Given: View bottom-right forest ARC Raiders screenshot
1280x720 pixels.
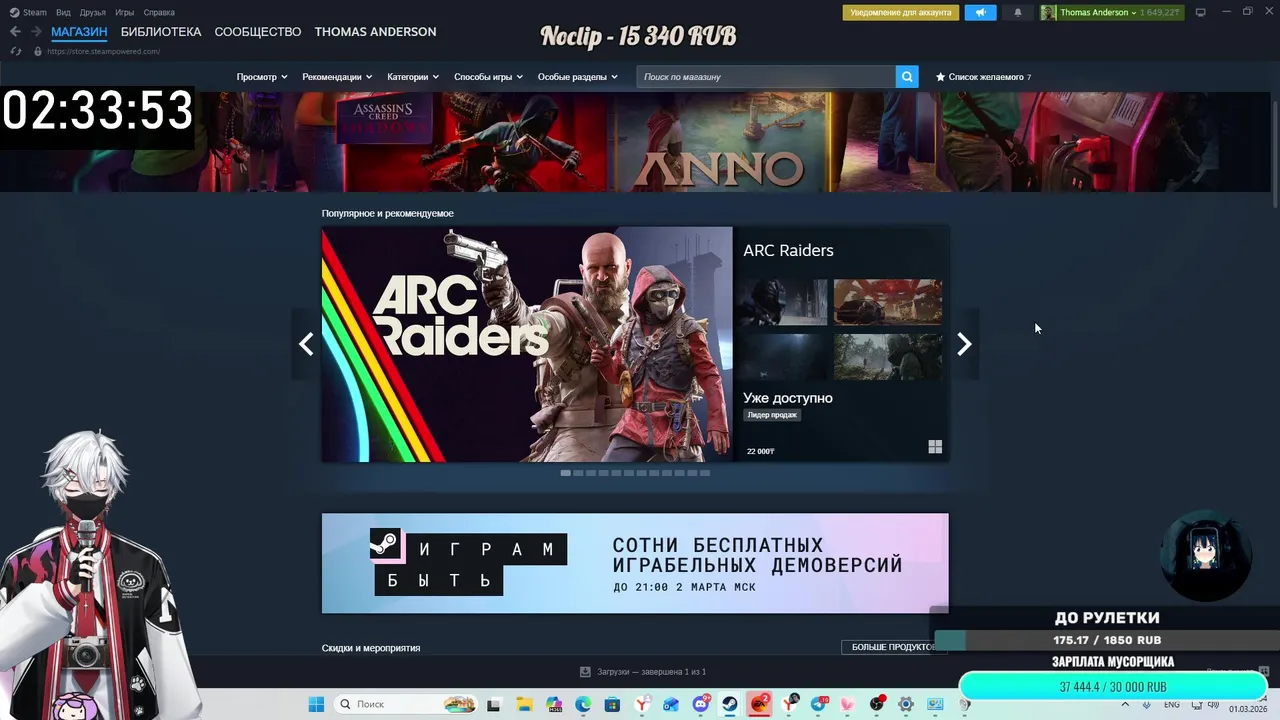Looking at the screenshot, I should (x=888, y=357).
